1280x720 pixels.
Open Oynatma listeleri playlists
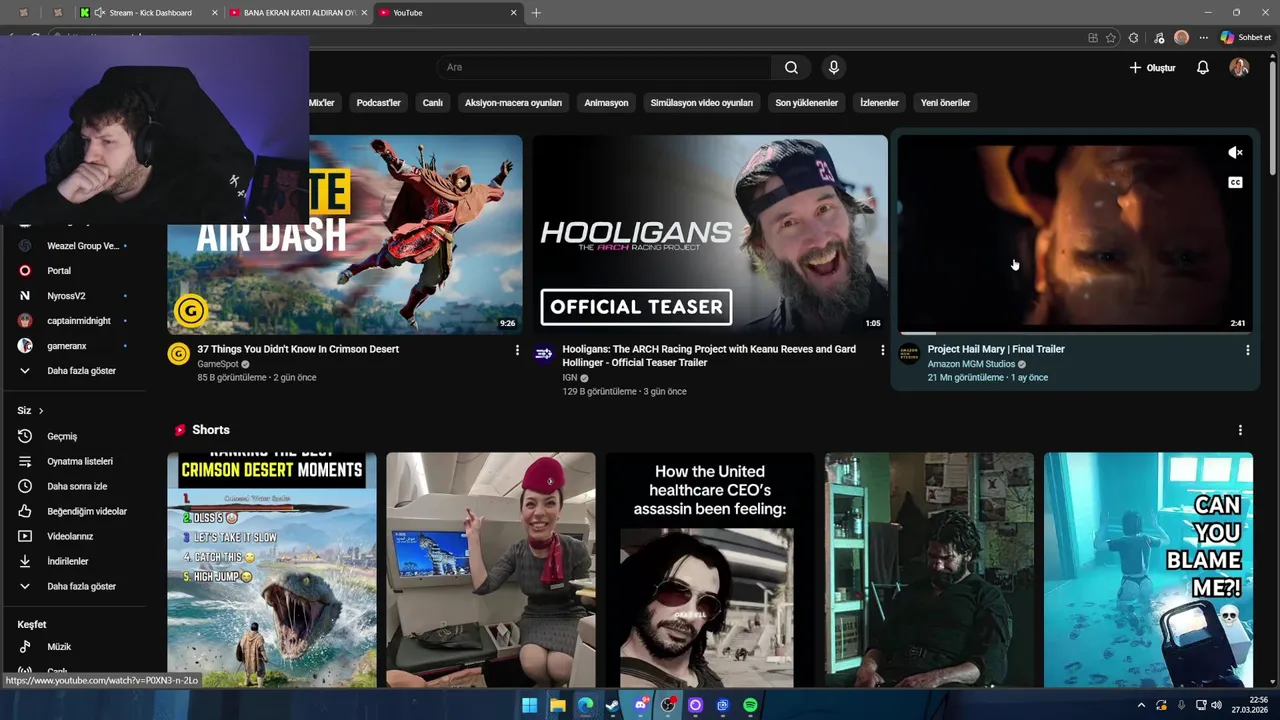pyautogui.click(x=80, y=461)
